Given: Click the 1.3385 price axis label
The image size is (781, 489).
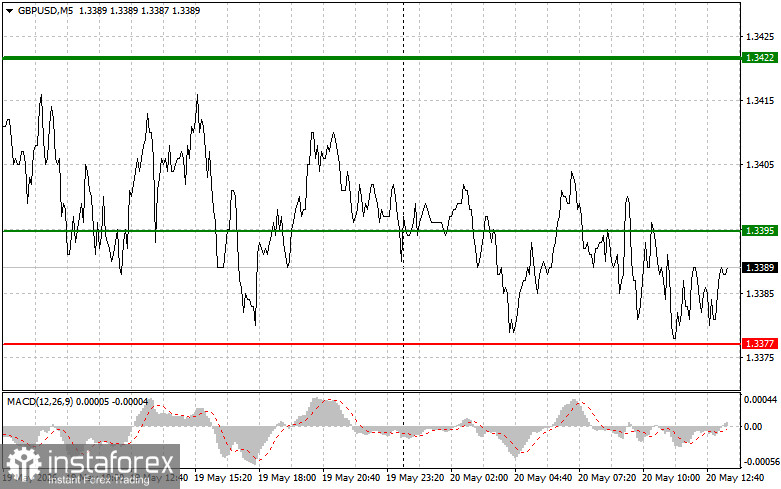Looking at the screenshot, I should pos(760,293).
